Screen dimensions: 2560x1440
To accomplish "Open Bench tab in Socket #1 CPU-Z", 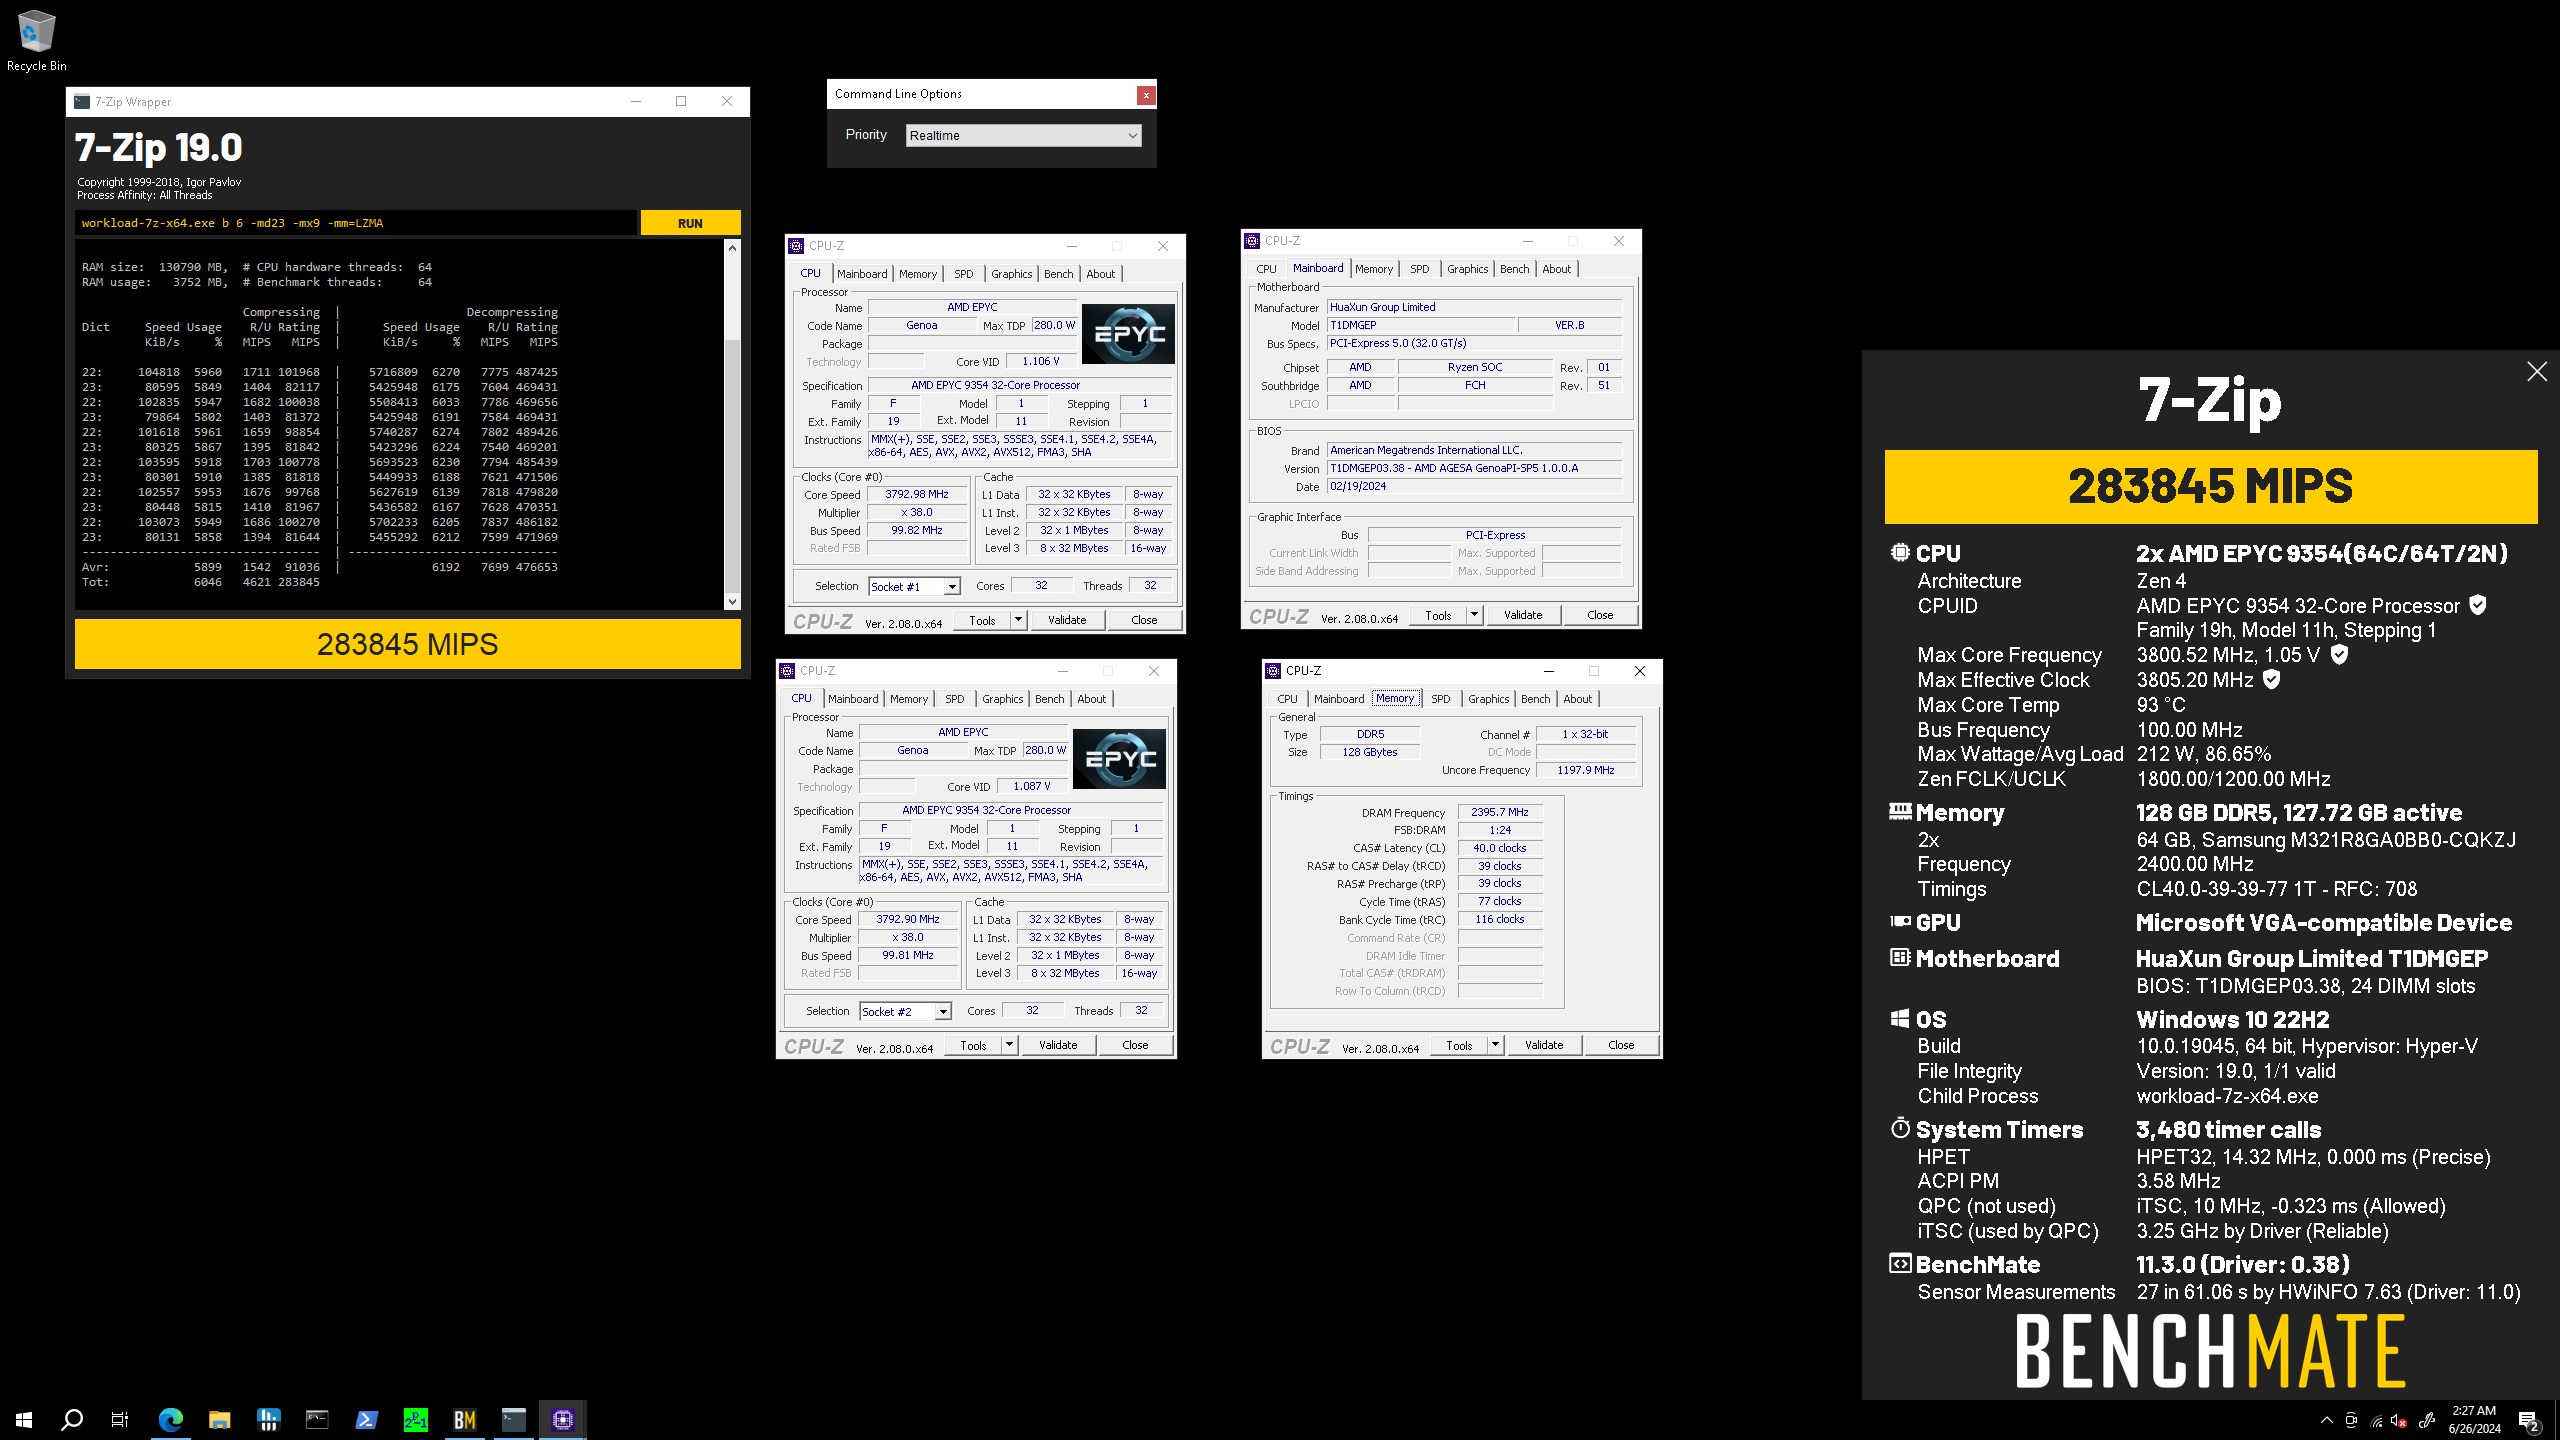I will (x=1058, y=274).
